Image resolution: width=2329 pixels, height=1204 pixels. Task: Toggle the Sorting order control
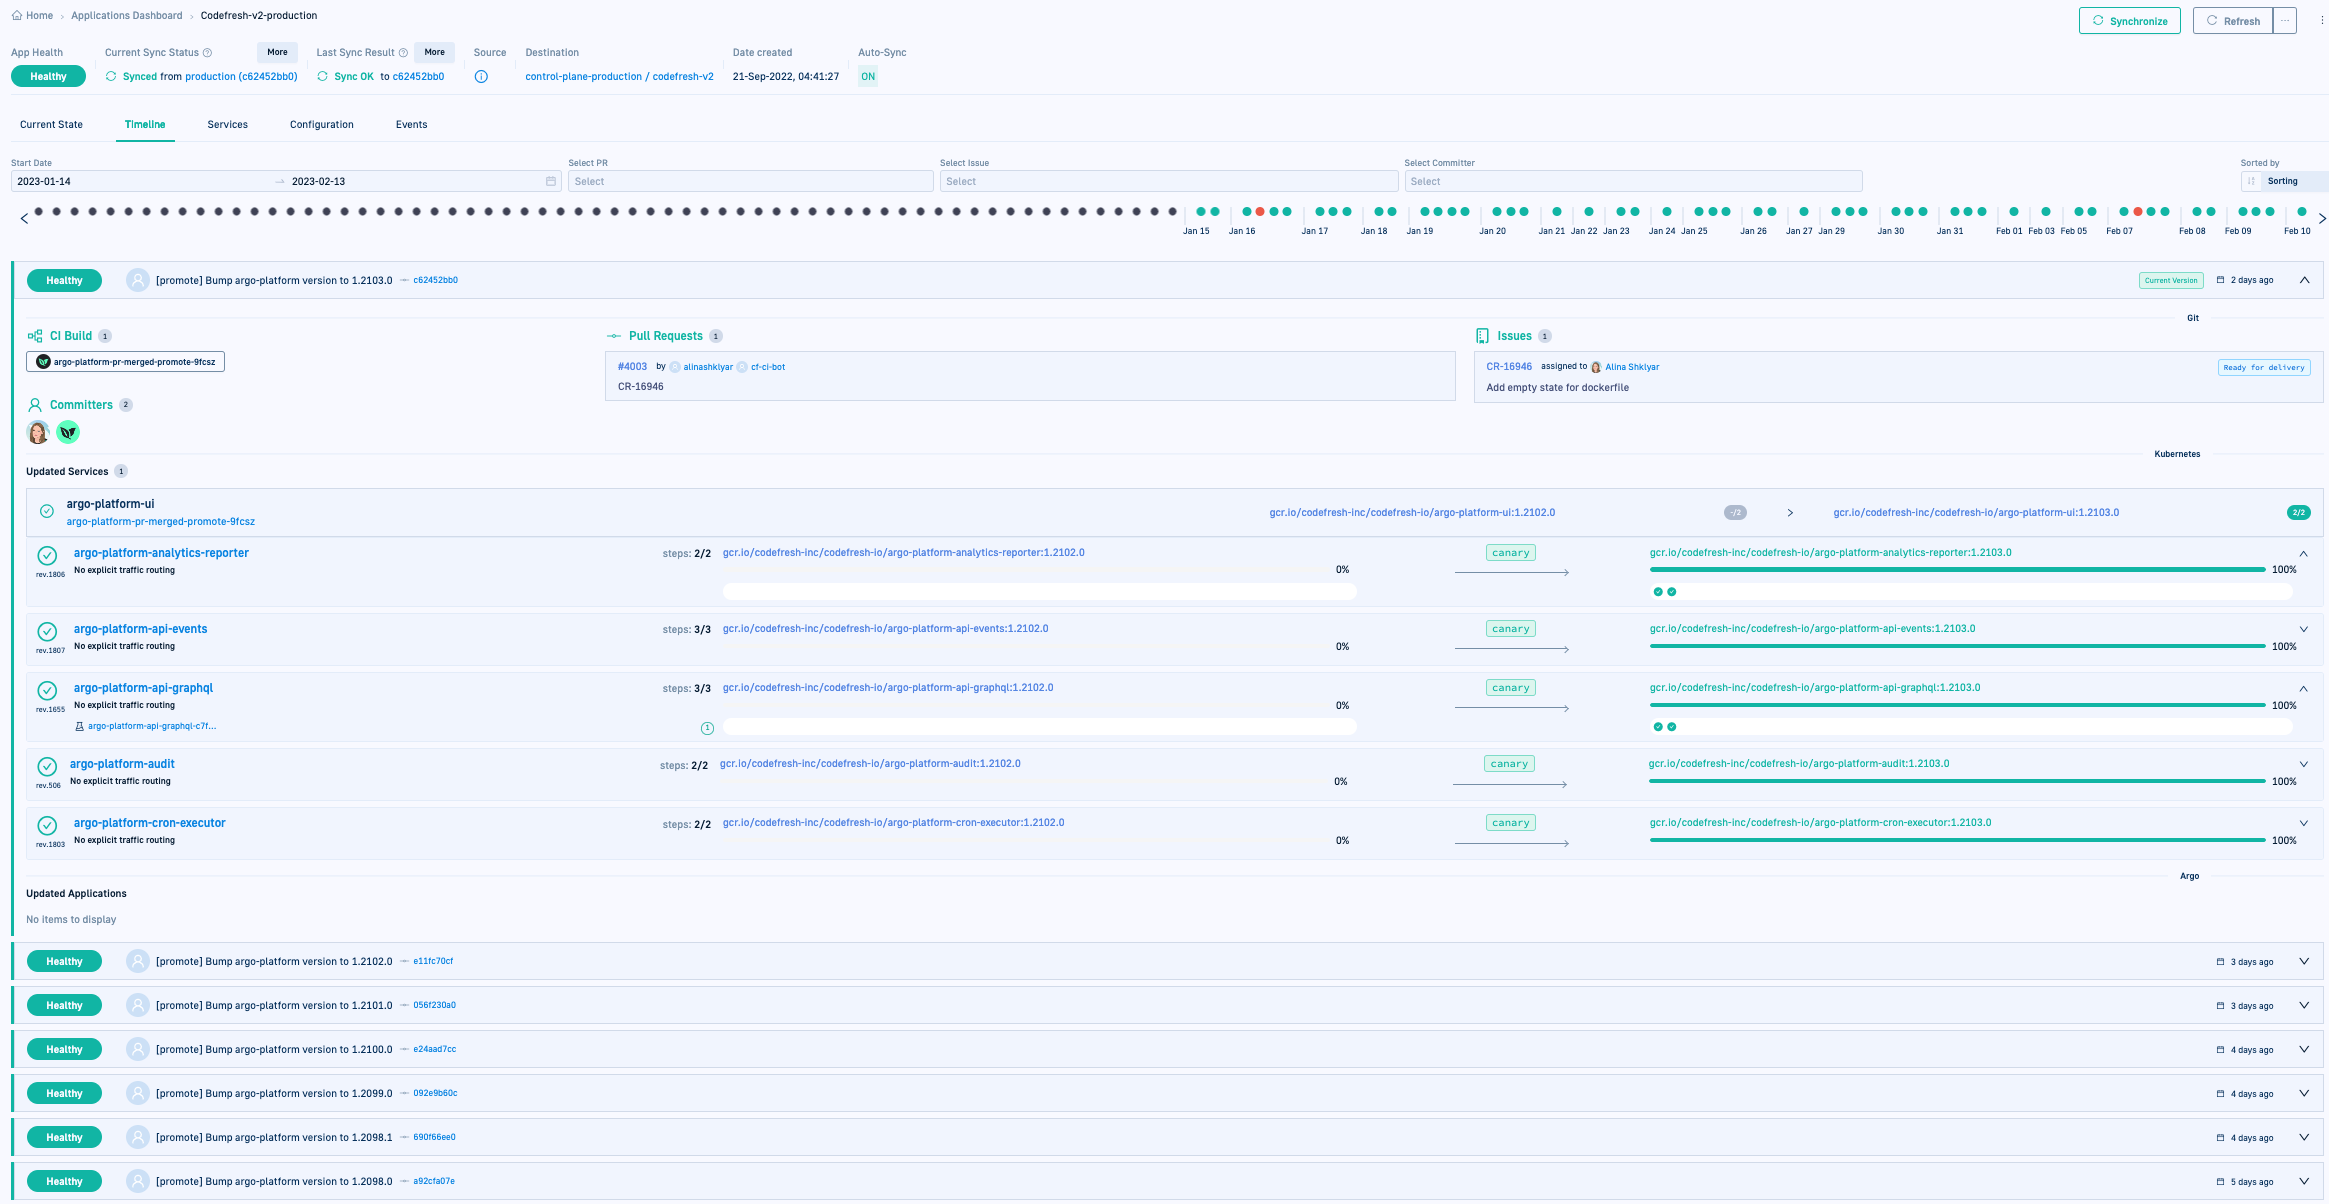[2252, 182]
